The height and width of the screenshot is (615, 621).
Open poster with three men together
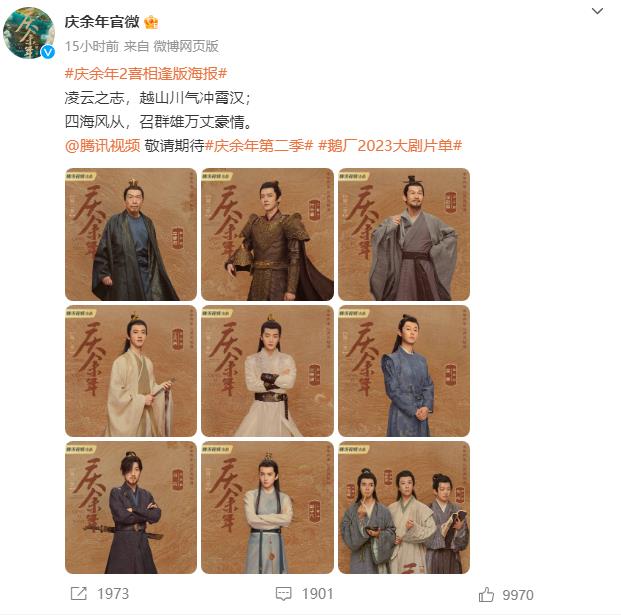click(x=404, y=508)
